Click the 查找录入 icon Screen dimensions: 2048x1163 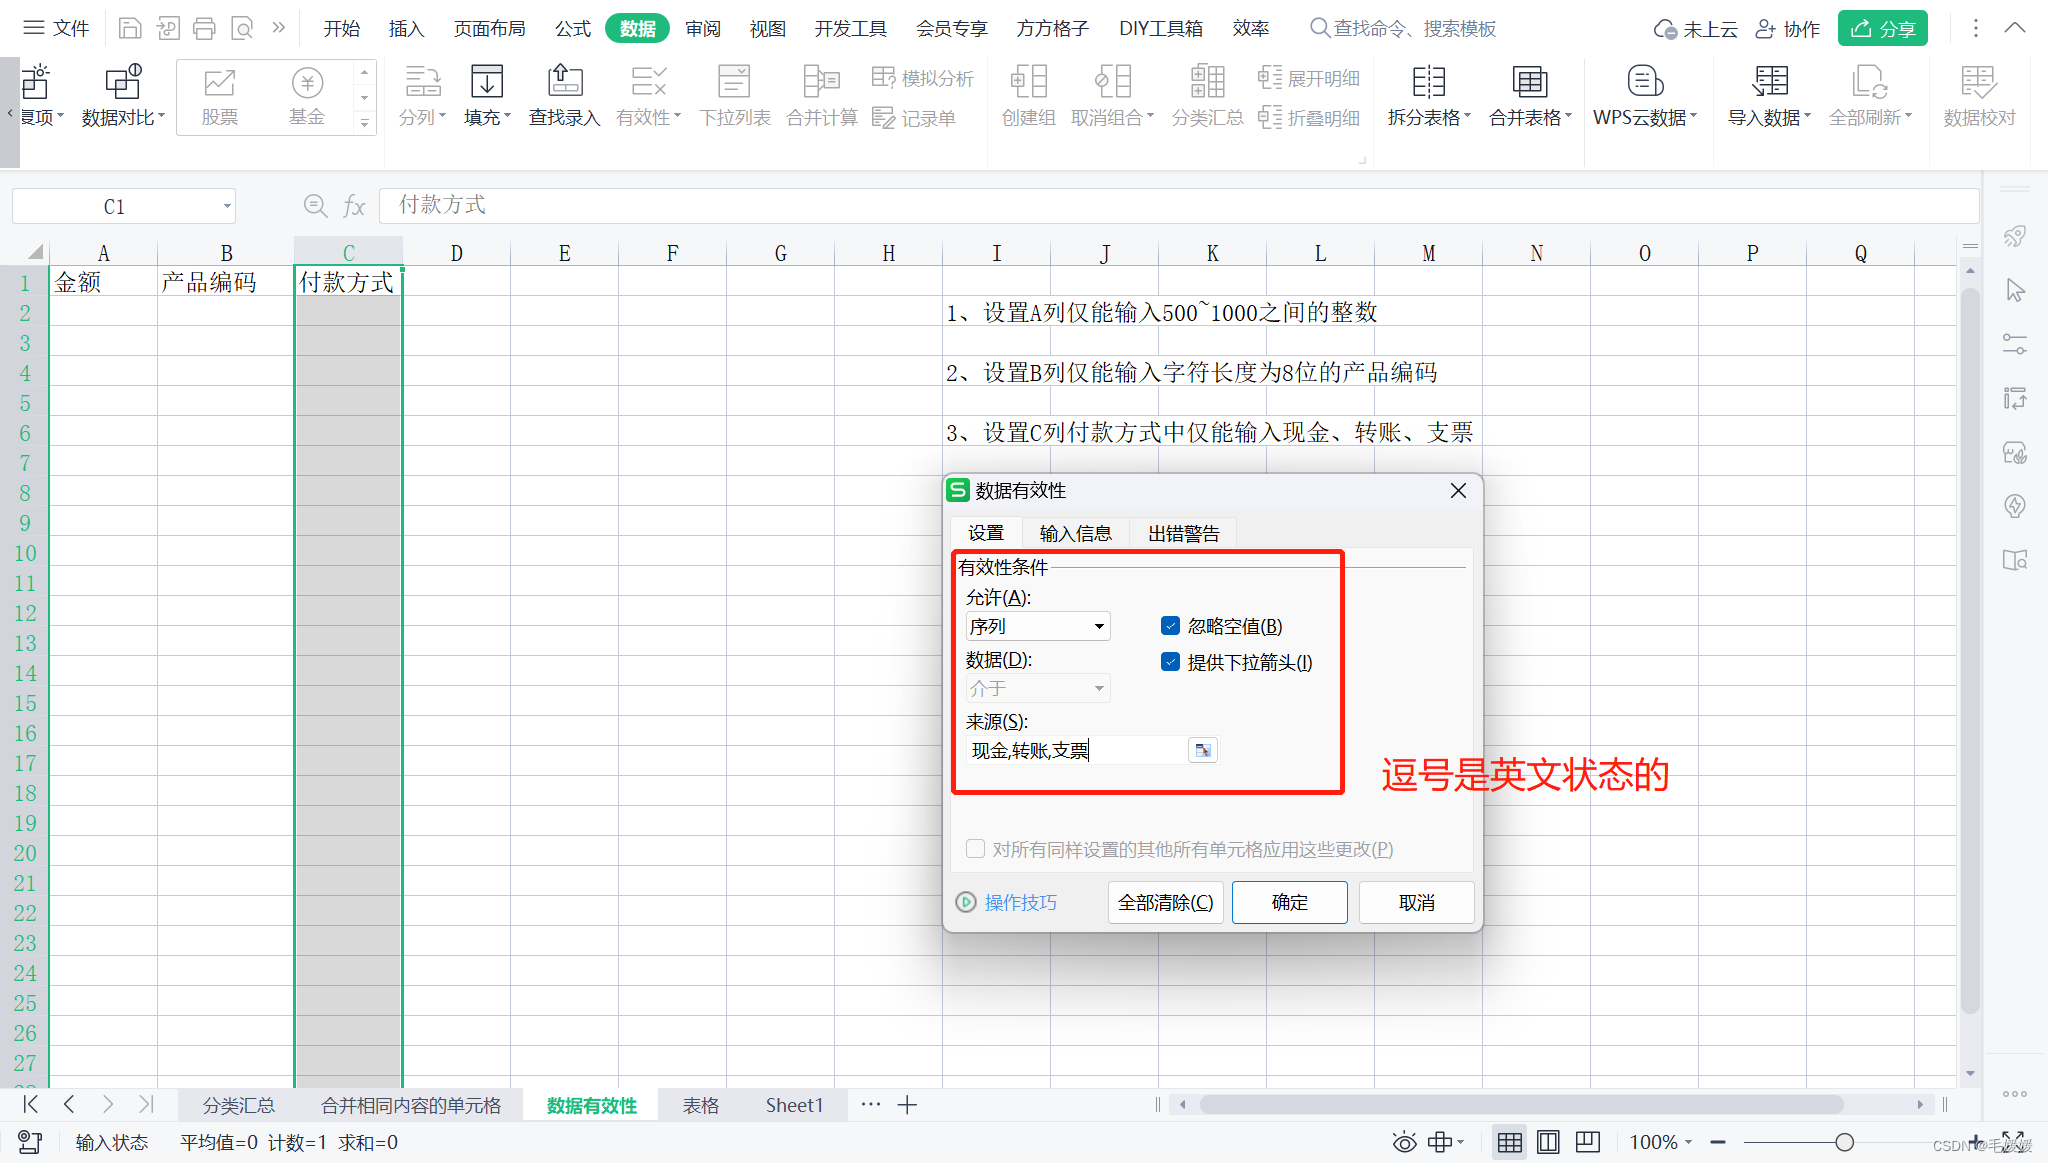tap(564, 95)
